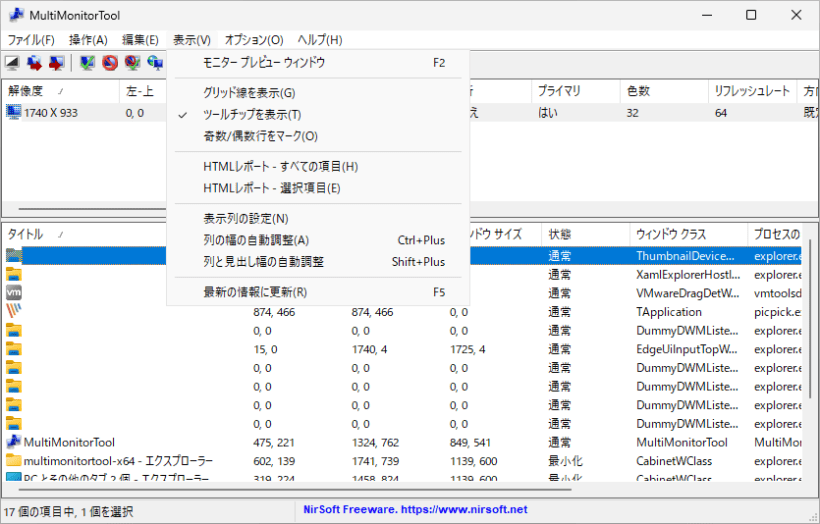The height and width of the screenshot is (524, 820).
Task: Select multimonitortool-x64 - エクスプローラー row title
Action: [x=118, y=461]
